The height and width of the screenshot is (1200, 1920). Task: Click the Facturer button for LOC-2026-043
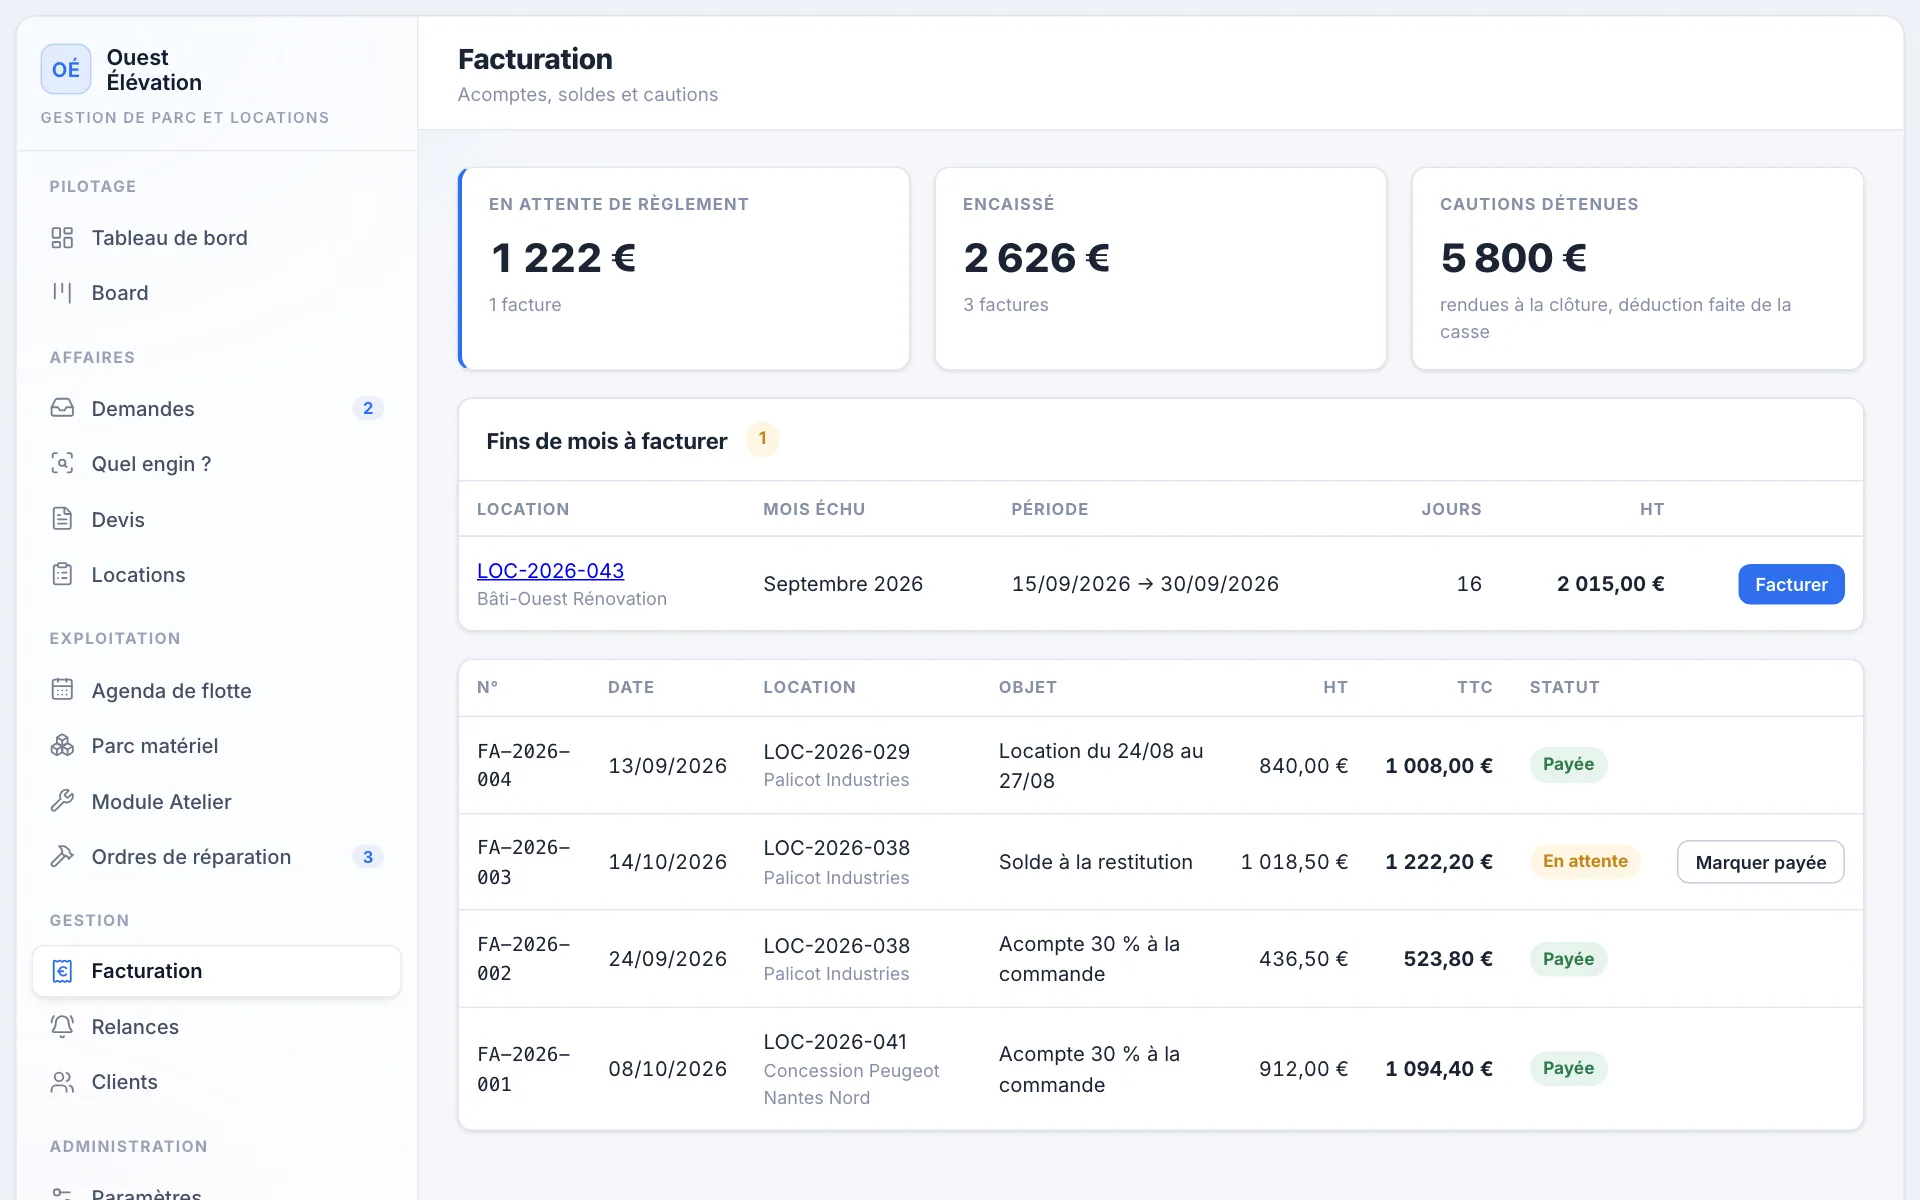pos(1791,584)
